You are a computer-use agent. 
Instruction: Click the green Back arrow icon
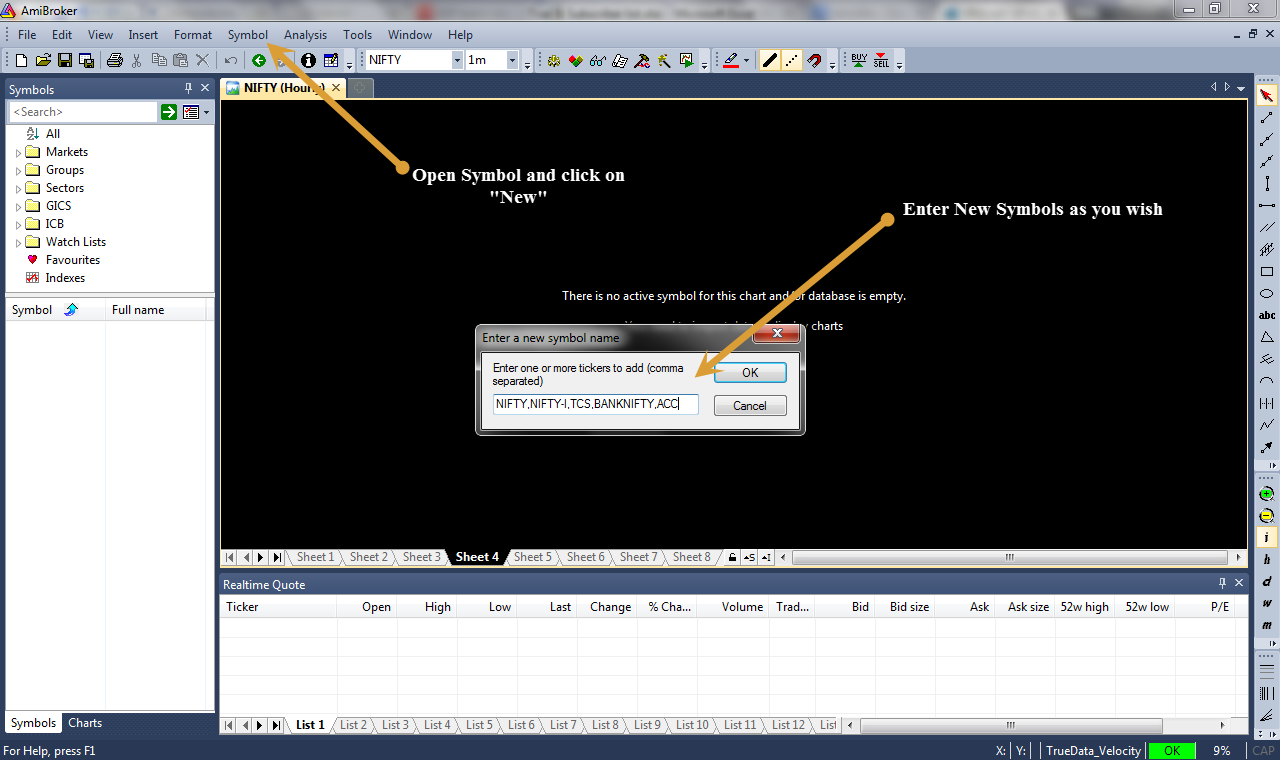click(259, 60)
